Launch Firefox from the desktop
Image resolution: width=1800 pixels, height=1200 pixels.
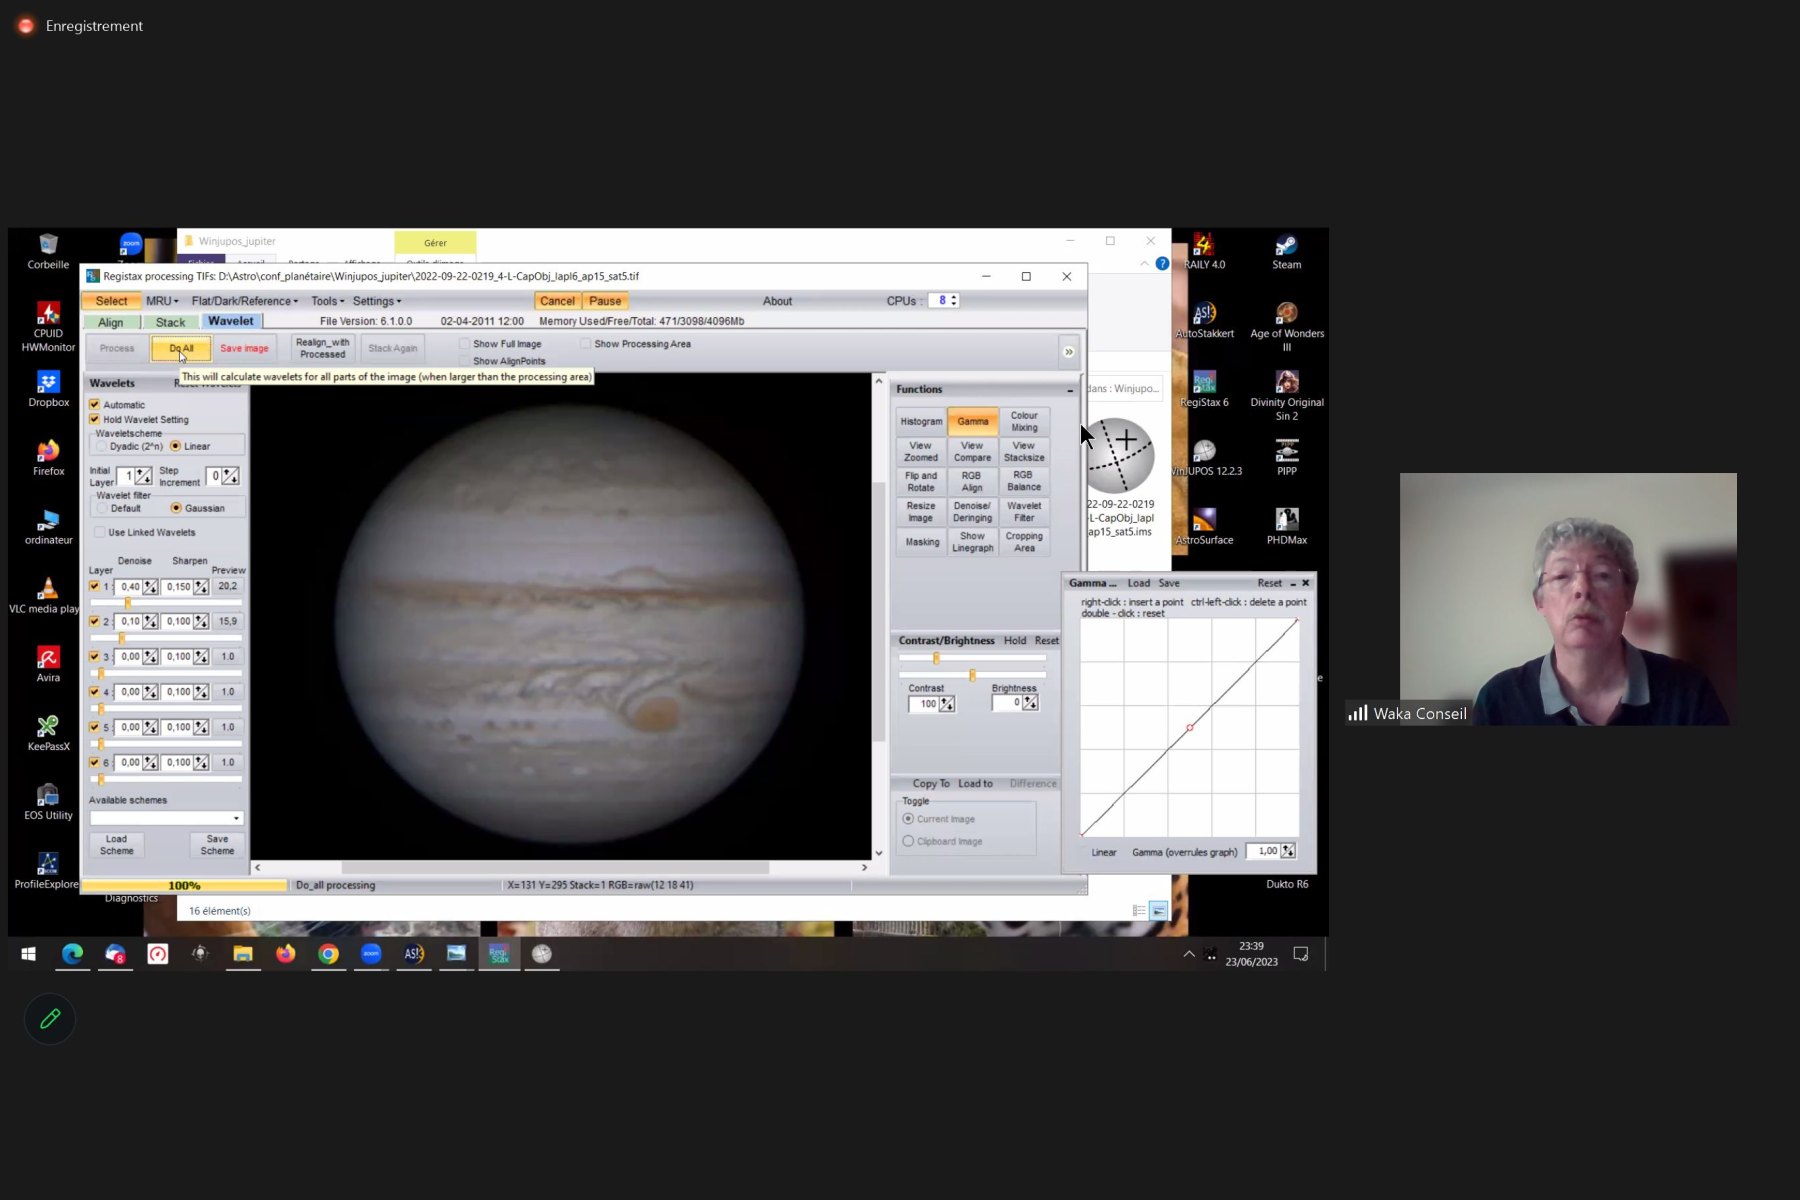pyautogui.click(x=48, y=458)
